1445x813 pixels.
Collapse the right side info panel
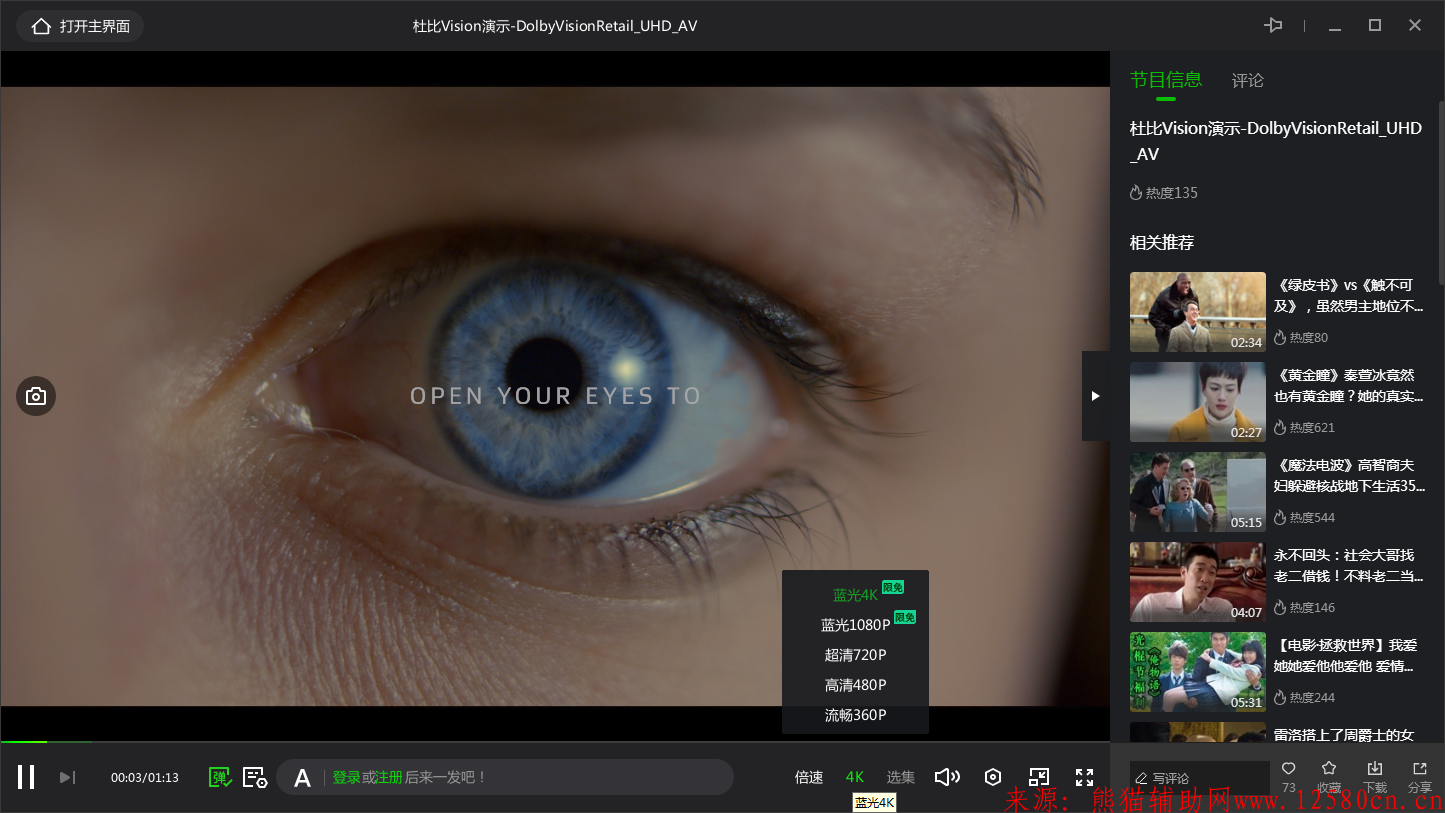point(1095,396)
